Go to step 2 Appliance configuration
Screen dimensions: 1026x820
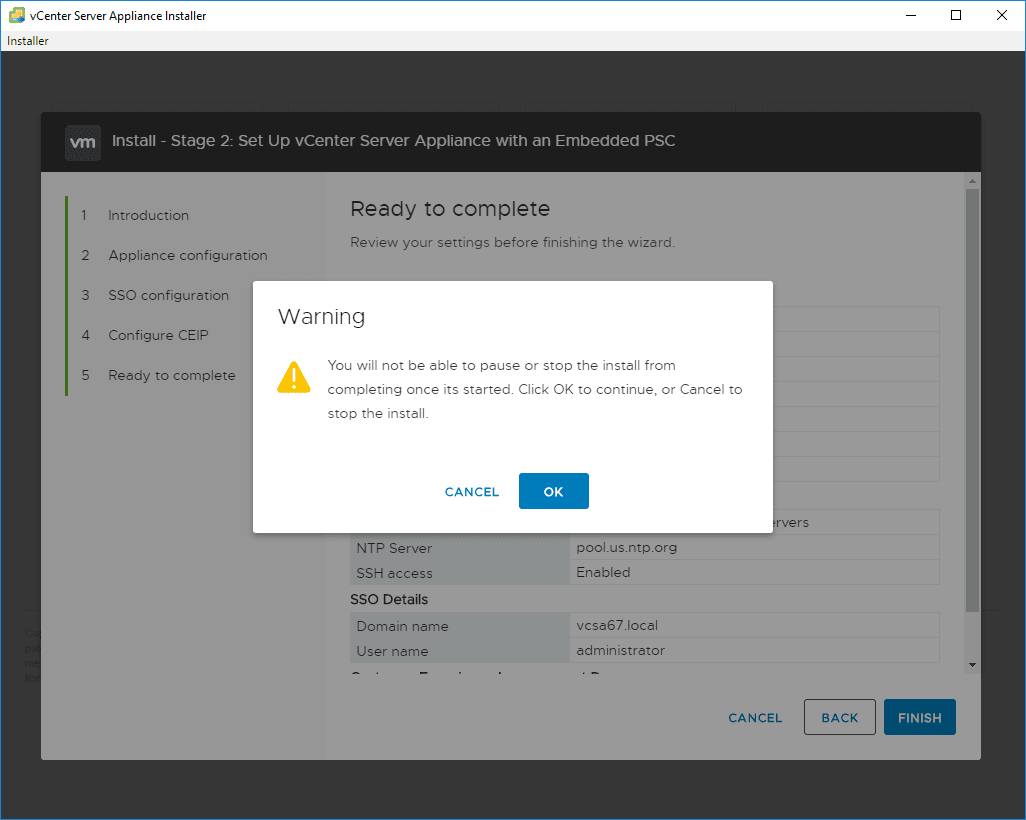pos(188,255)
